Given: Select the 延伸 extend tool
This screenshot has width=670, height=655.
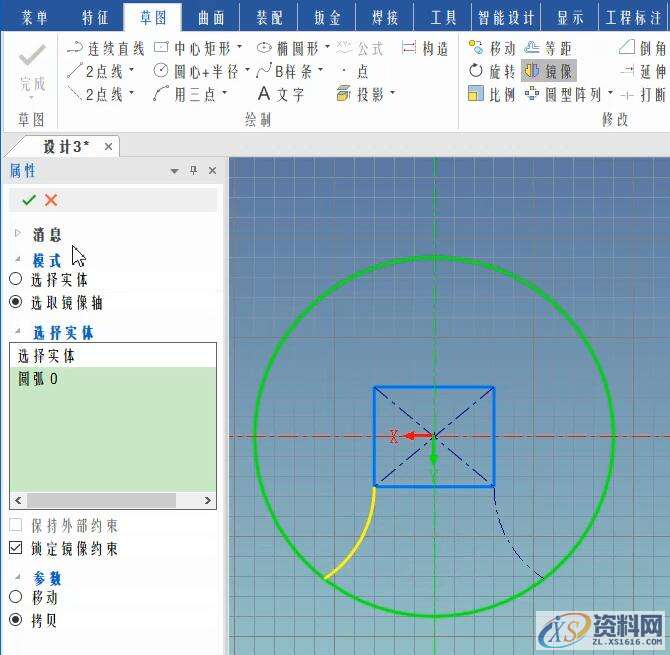Looking at the screenshot, I should 643,71.
